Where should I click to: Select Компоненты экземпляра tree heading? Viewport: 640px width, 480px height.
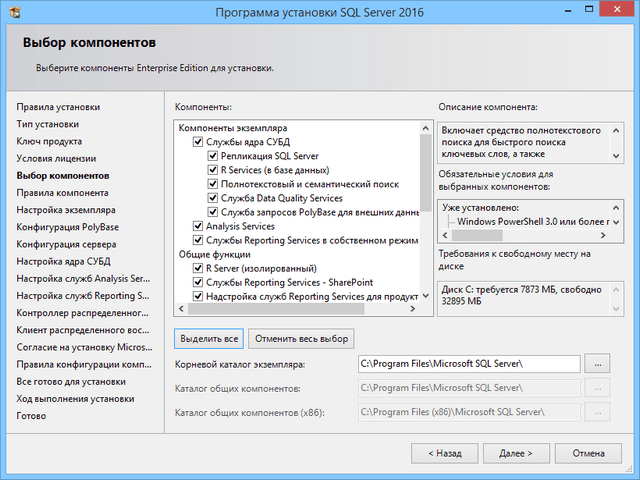230,129
